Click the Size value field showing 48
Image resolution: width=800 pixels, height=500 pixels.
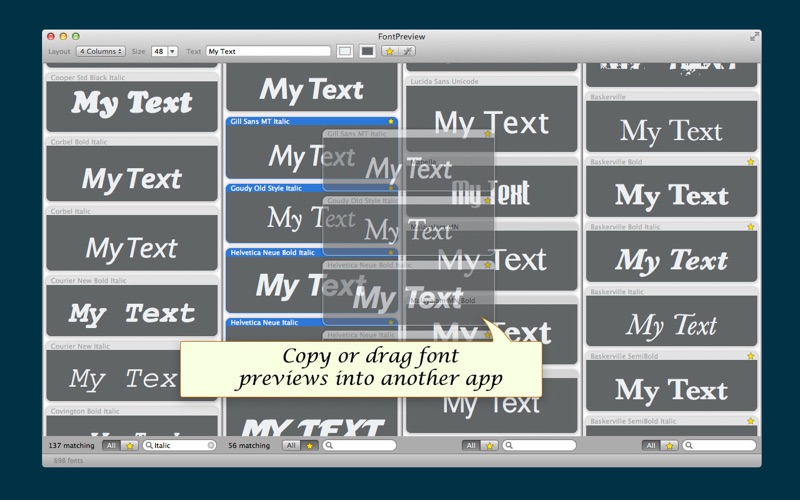[159, 51]
